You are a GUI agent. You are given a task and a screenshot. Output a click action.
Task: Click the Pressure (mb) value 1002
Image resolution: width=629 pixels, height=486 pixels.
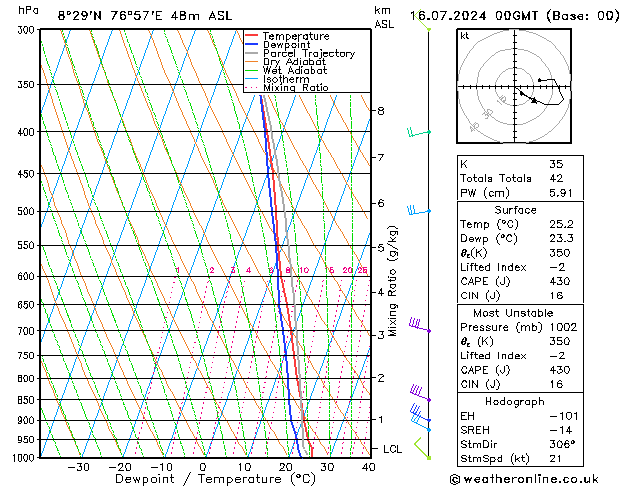[563, 327]
